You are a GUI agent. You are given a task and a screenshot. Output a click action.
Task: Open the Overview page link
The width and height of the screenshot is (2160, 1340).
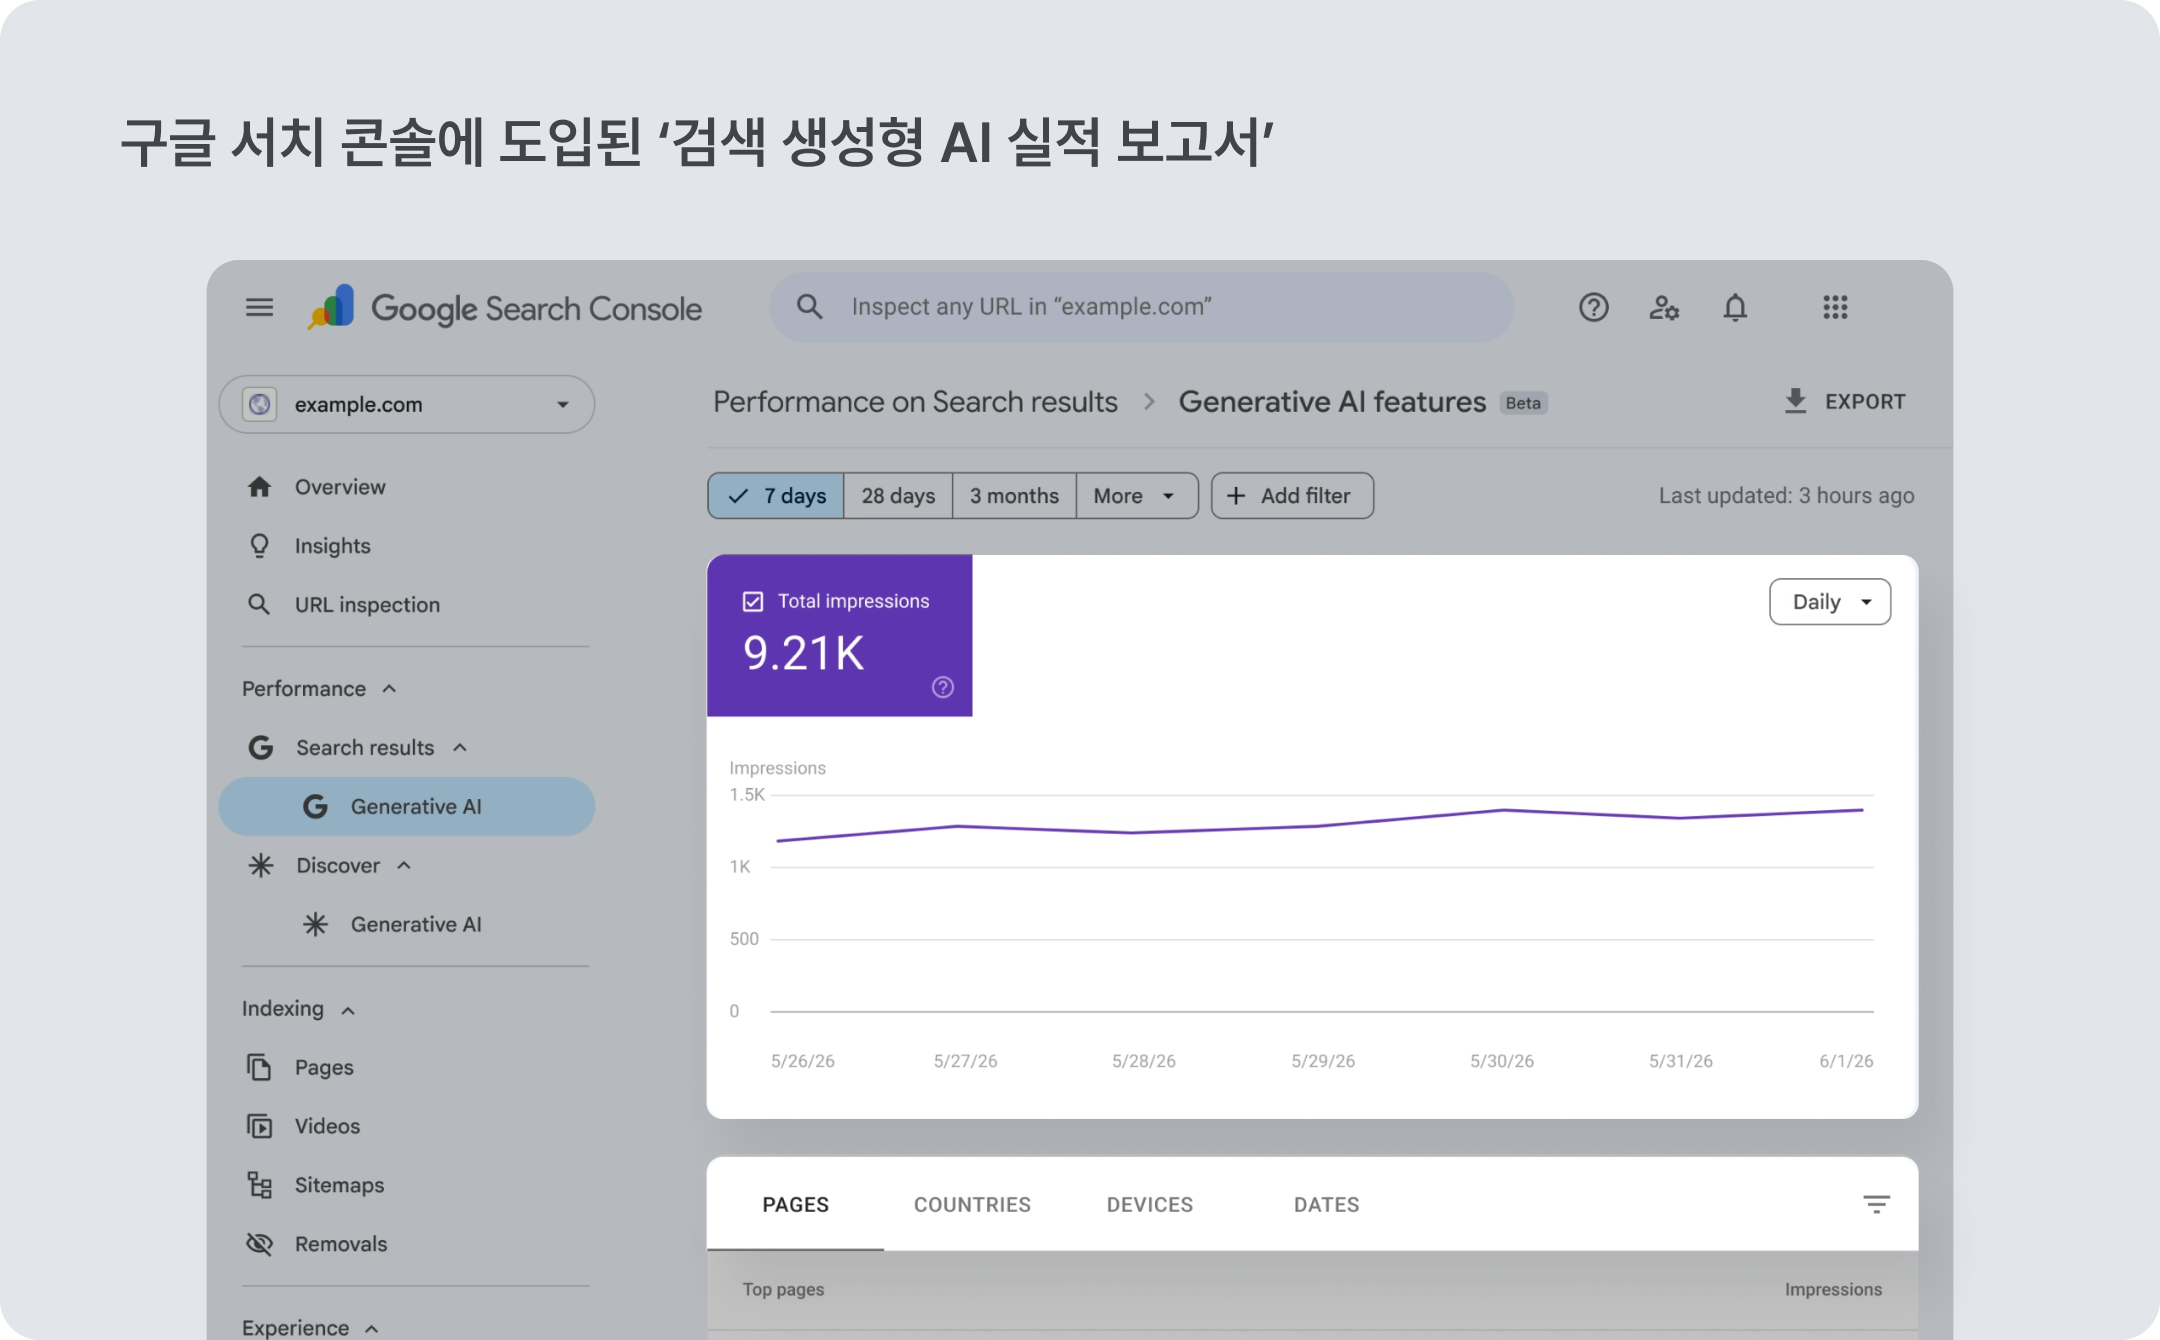pyautogui.click(x=340, y=487)
